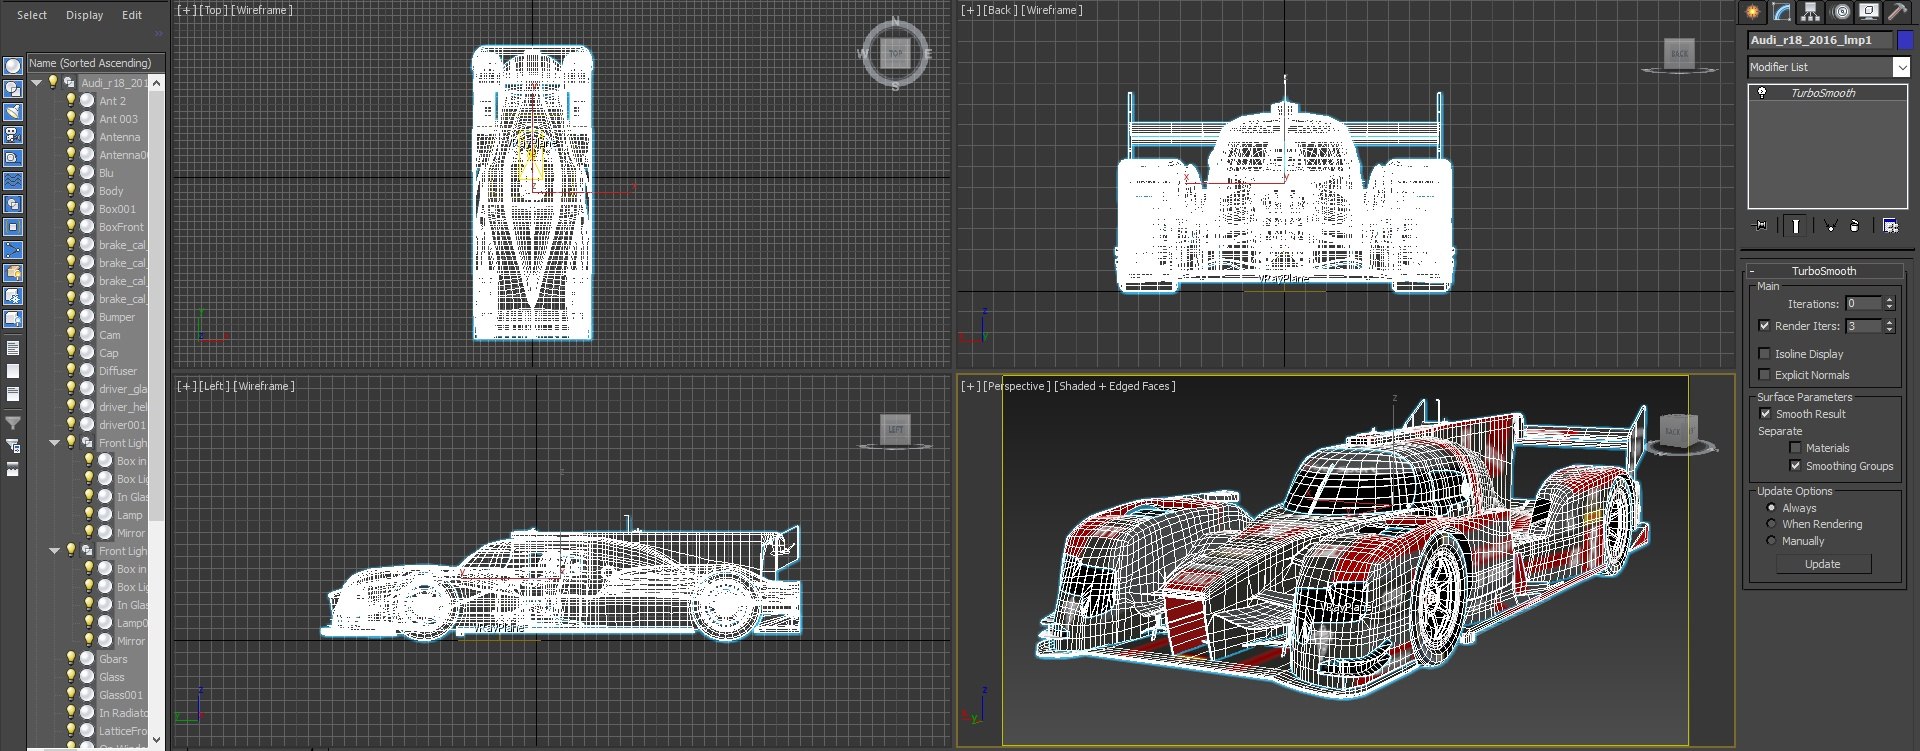Open Perspective viewport Shaded + Edged Faces menu
The height and width of the screenshot is (751, 1920).
(1115, 386)
